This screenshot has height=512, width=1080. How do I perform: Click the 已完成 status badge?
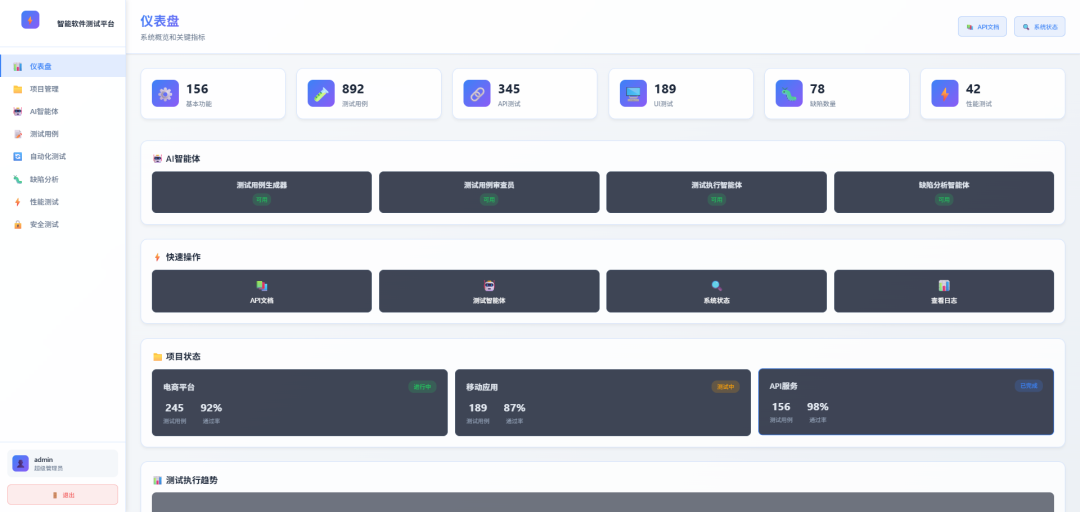pyautogui.click(x=1028, y=386)
